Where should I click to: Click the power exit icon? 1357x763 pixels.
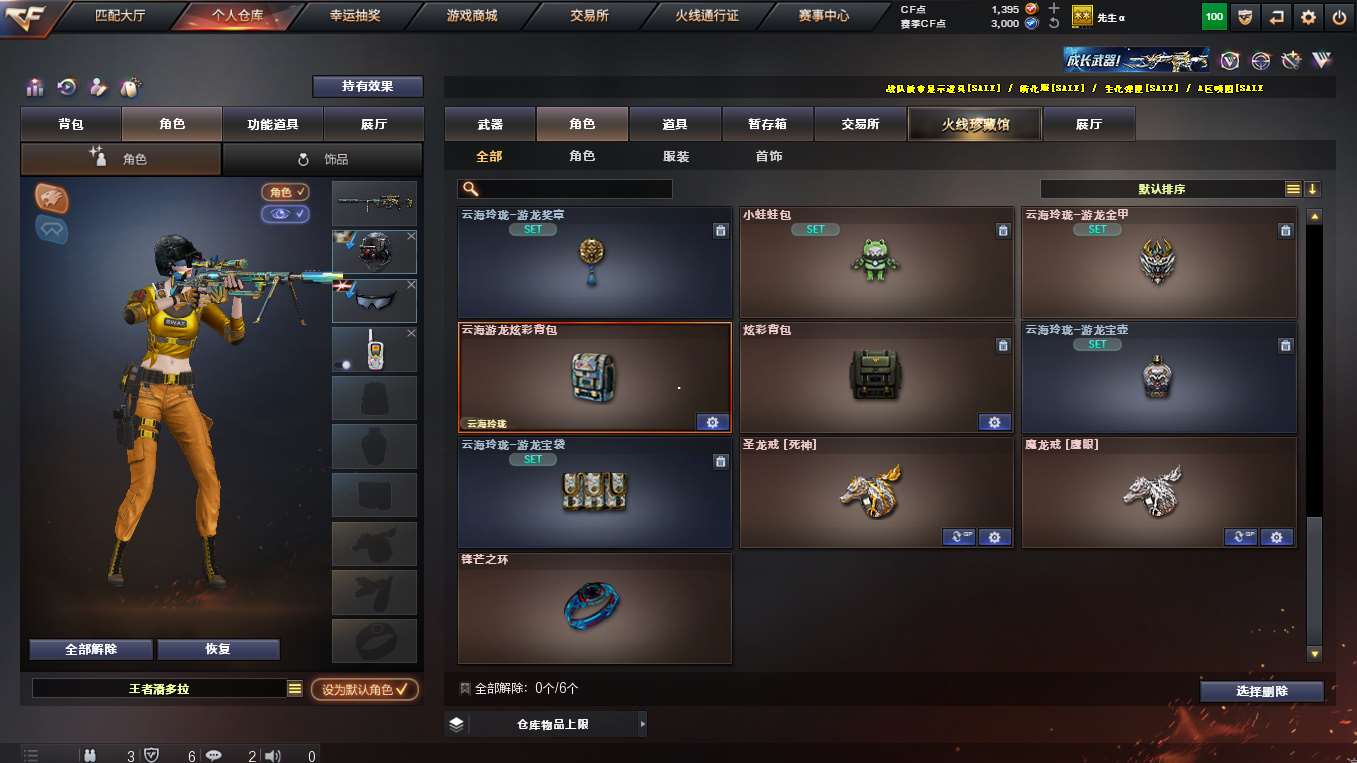pos(1339,17)
